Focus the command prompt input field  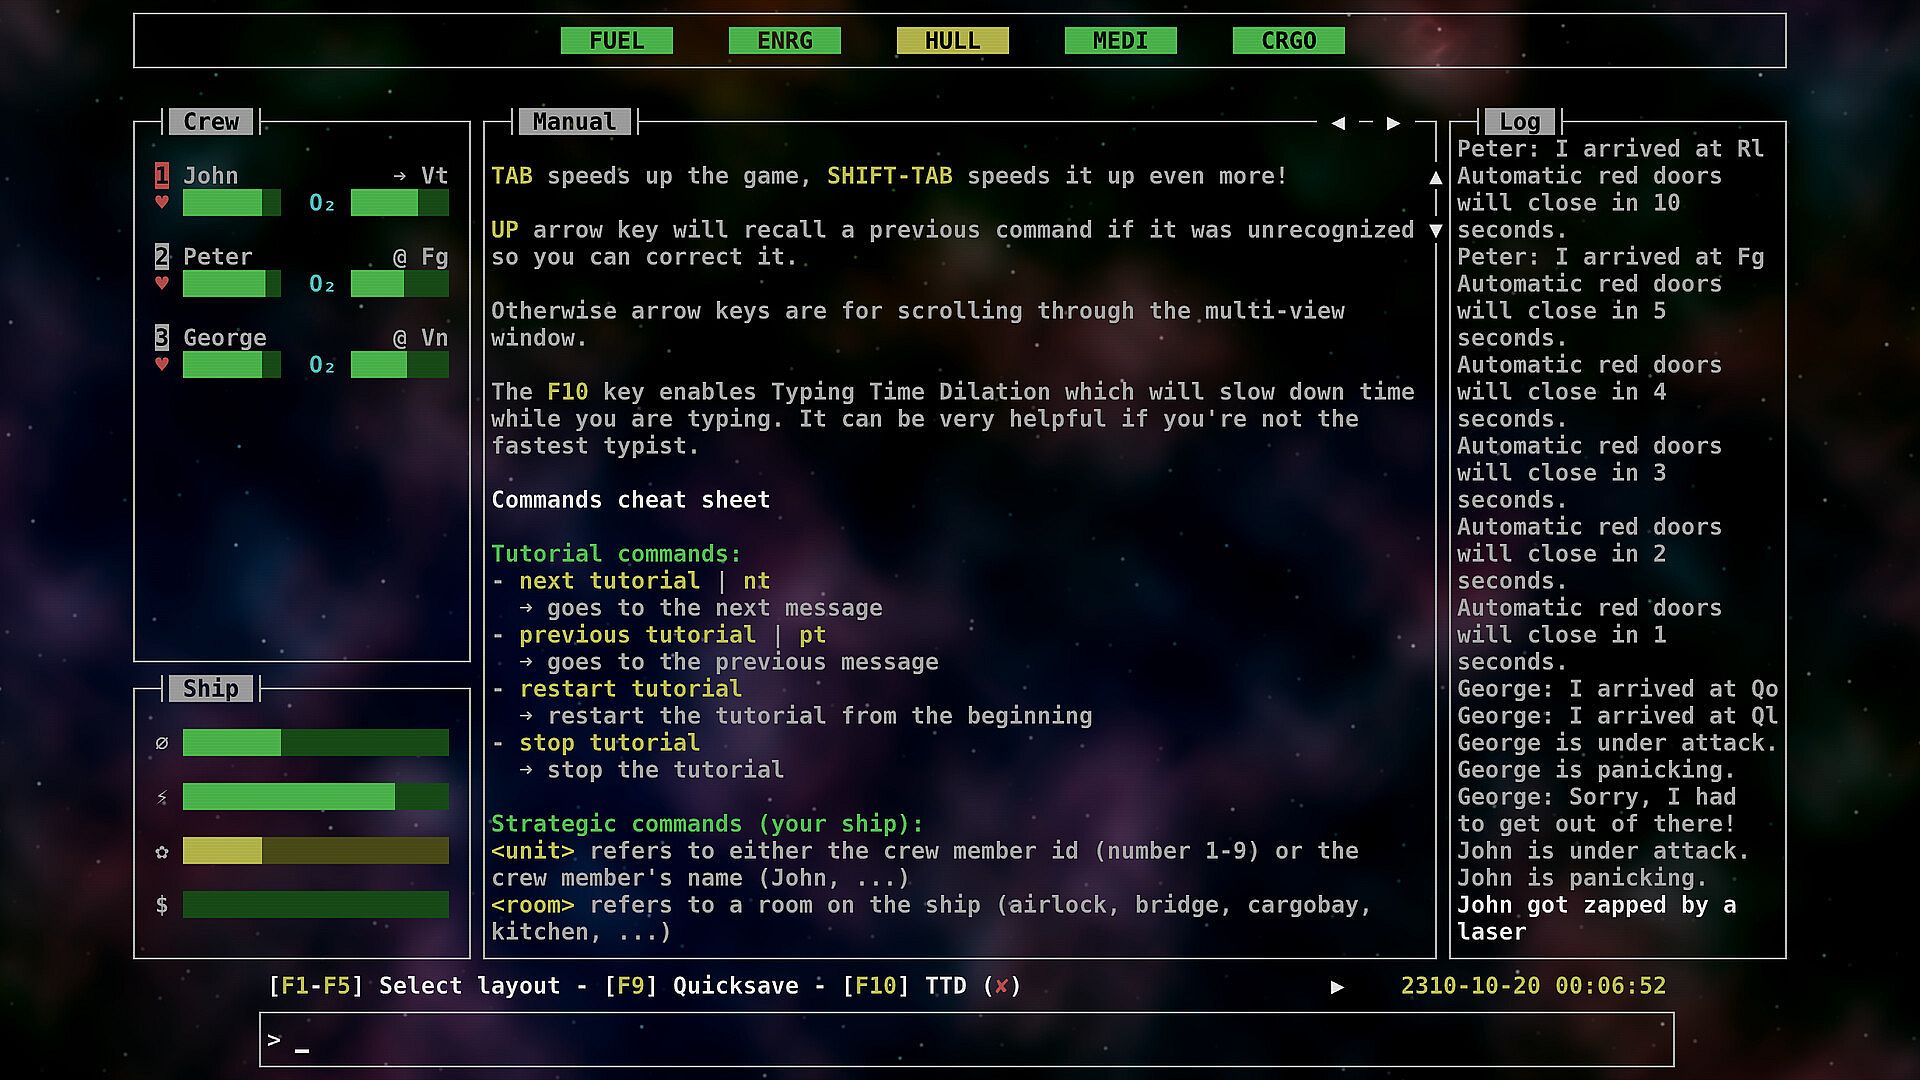[x=966, y=1040]
